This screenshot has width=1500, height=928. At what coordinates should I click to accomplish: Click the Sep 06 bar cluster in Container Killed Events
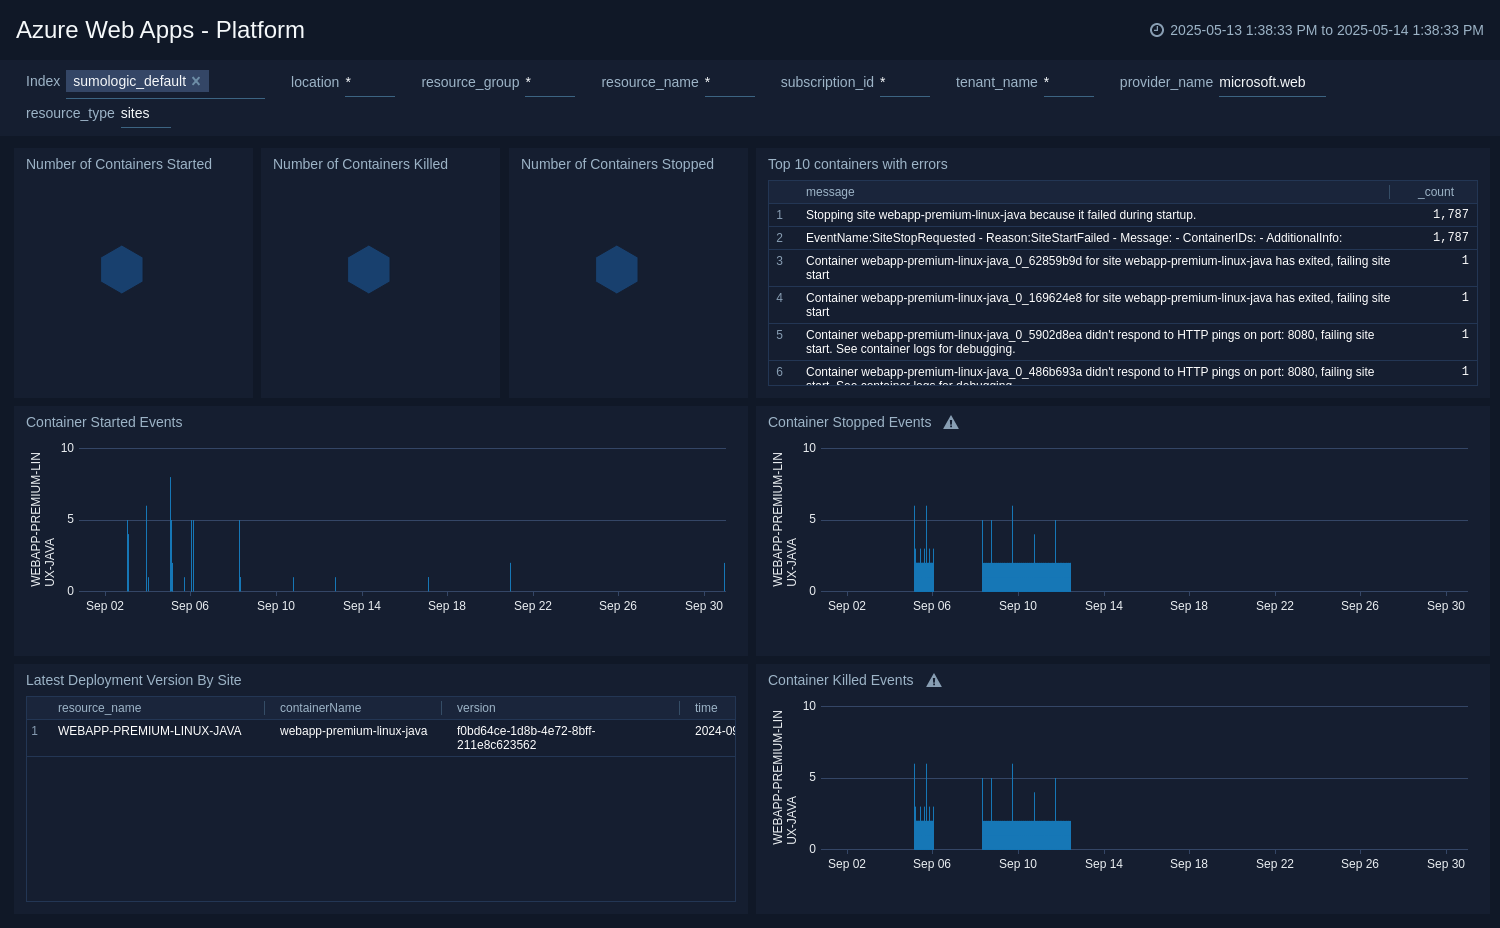coord(924,835)
